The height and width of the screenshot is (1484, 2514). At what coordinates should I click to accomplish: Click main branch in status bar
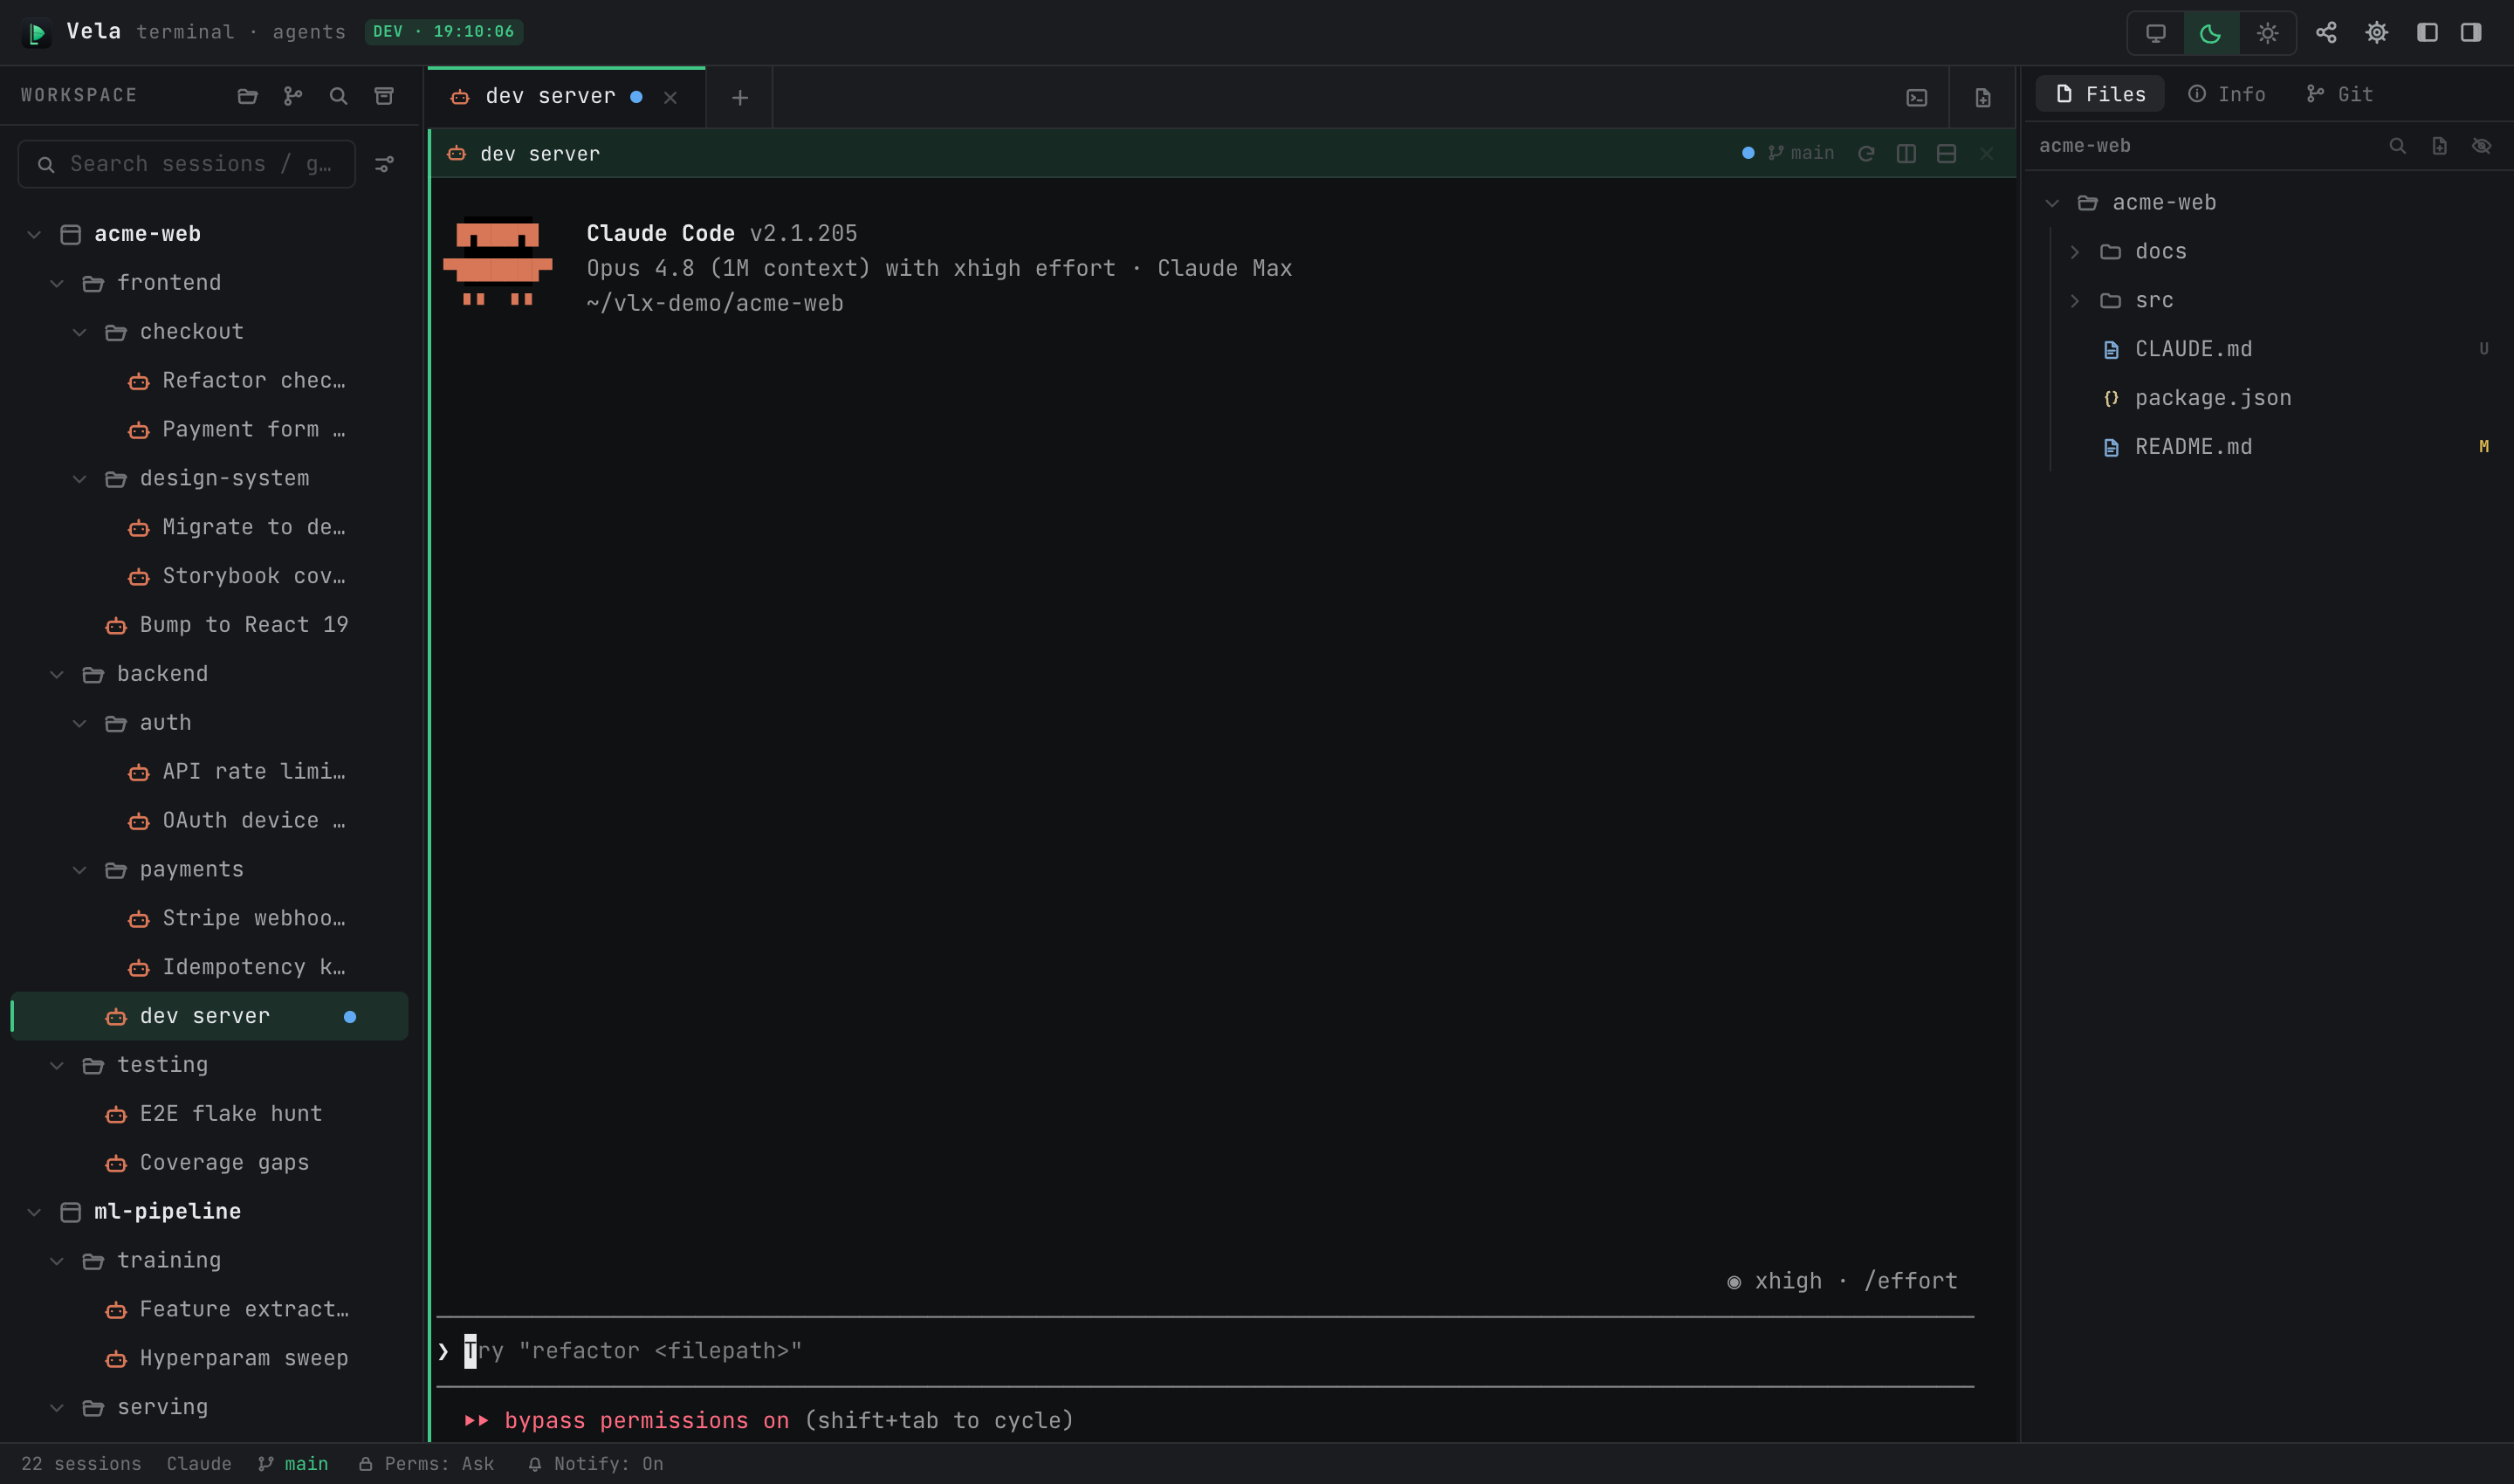[293, 1464]
